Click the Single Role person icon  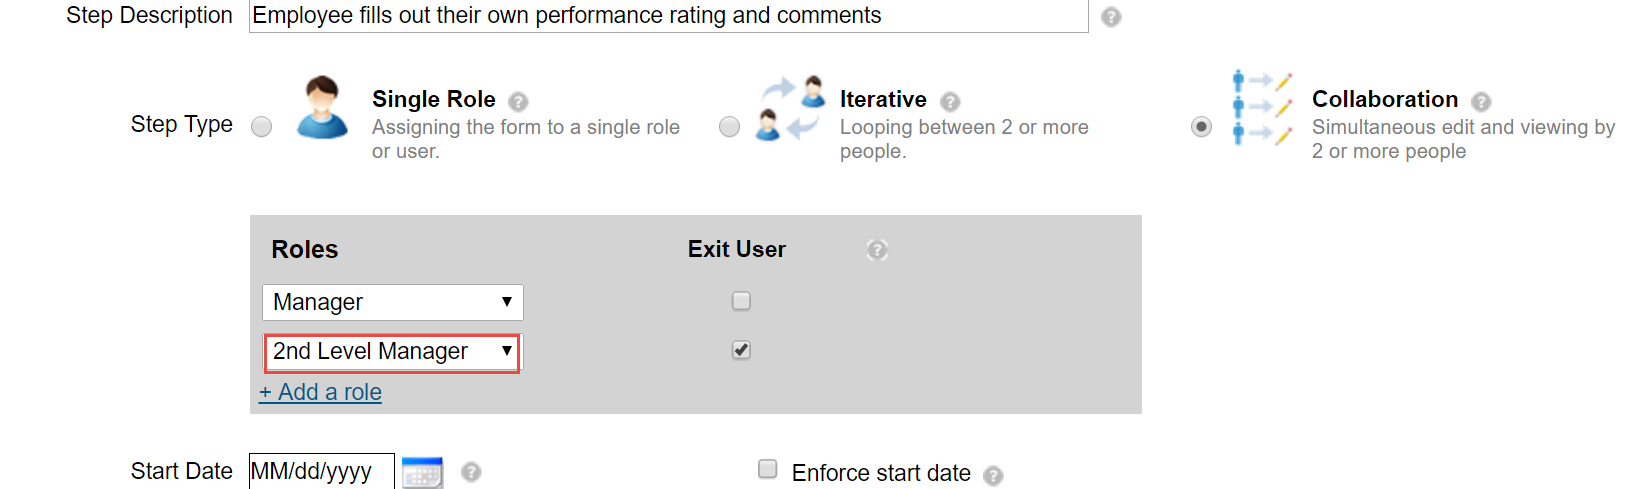pyautogui.click(x=322, y=106)
